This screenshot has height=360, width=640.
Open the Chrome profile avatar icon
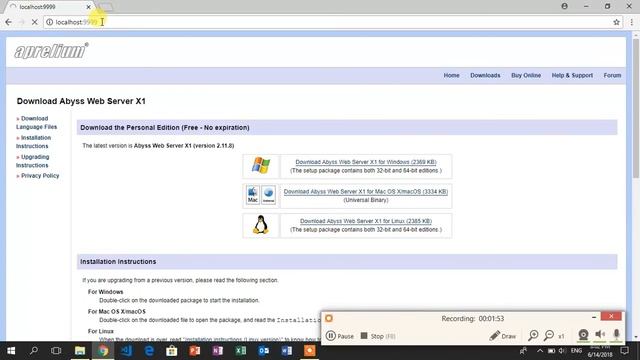click(x=564, y=7)
